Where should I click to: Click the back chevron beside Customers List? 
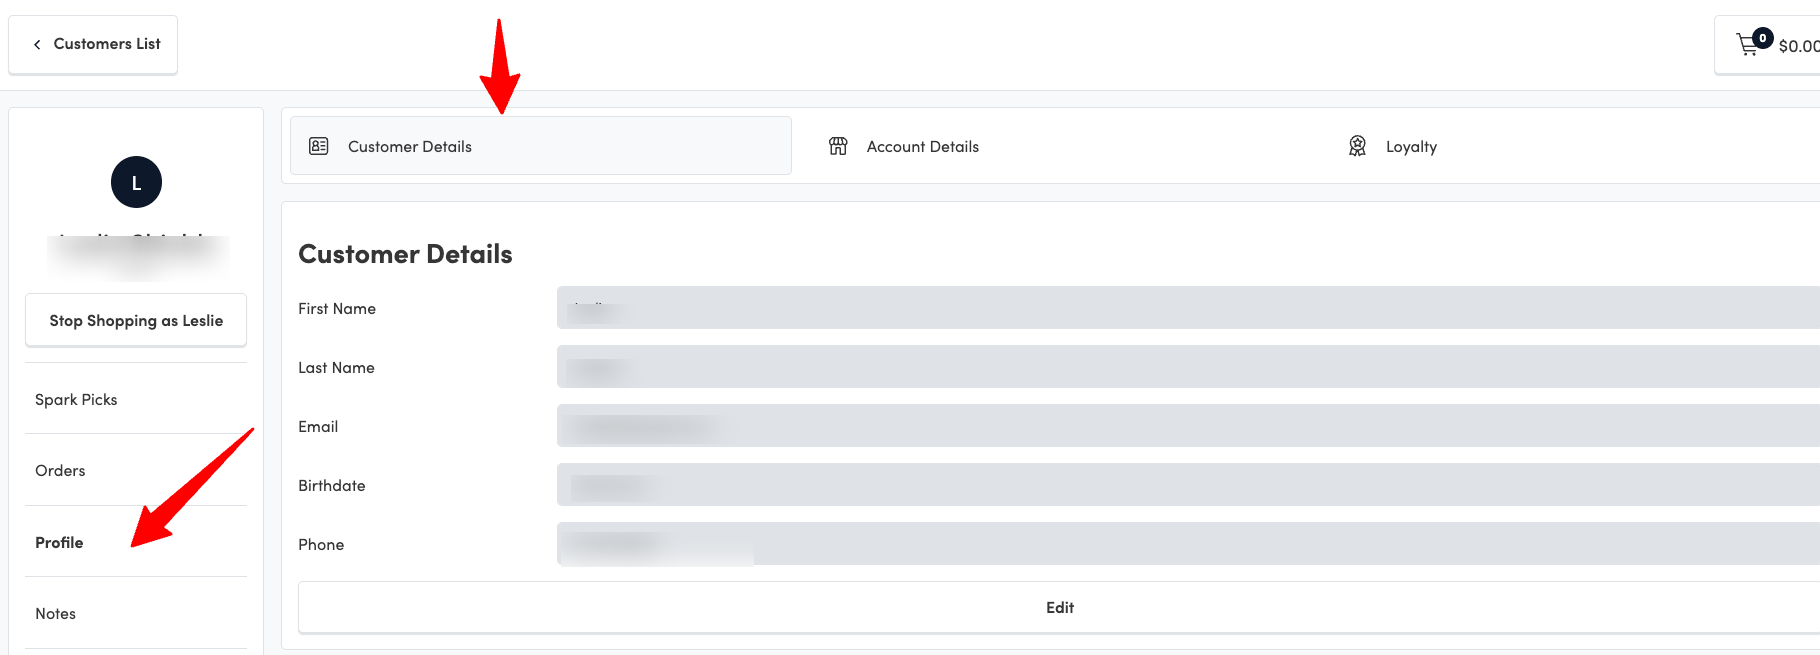(x=37, y=45)
